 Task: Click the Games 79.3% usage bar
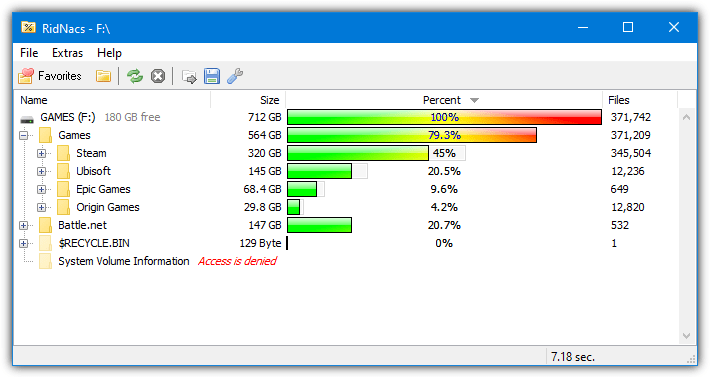click(412, 135)
